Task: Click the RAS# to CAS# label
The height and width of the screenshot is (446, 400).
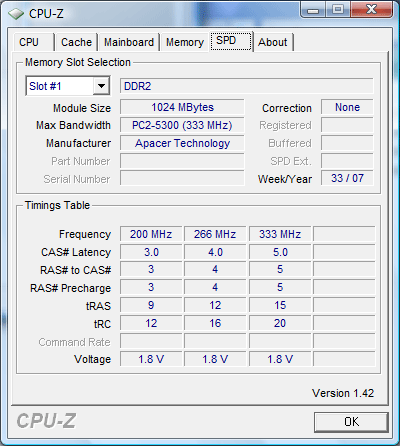Action: tap(75, 270)
